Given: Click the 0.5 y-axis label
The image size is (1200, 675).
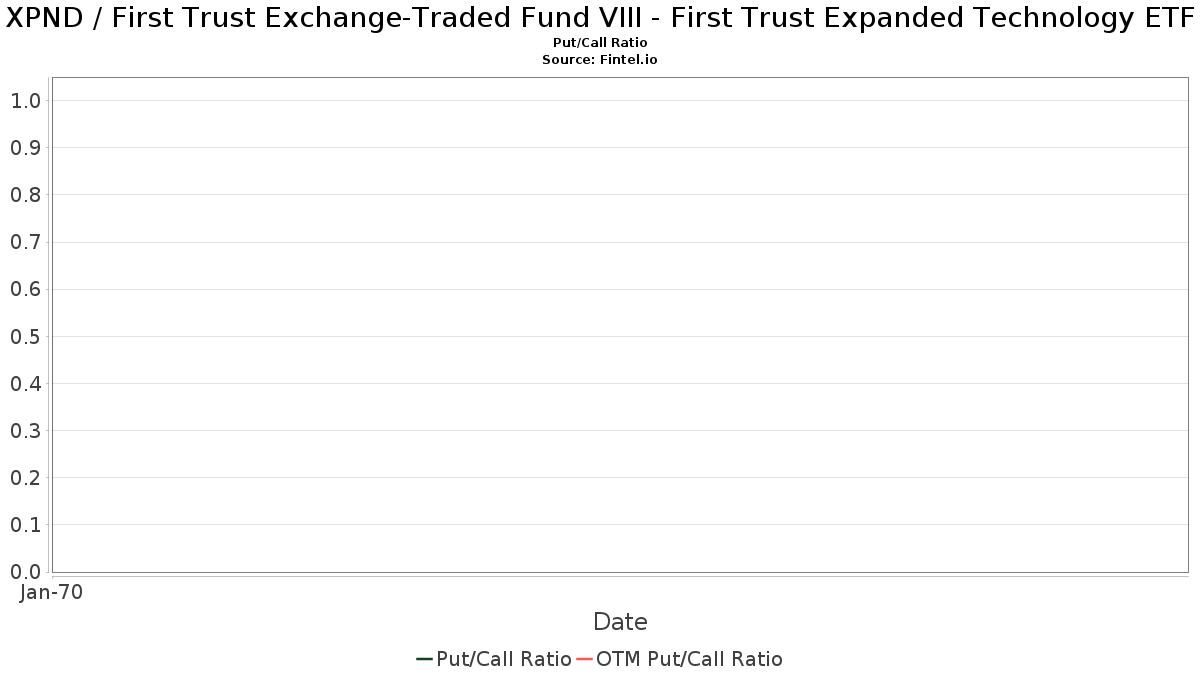Looking at the screenshot, I should coord(26,337).
